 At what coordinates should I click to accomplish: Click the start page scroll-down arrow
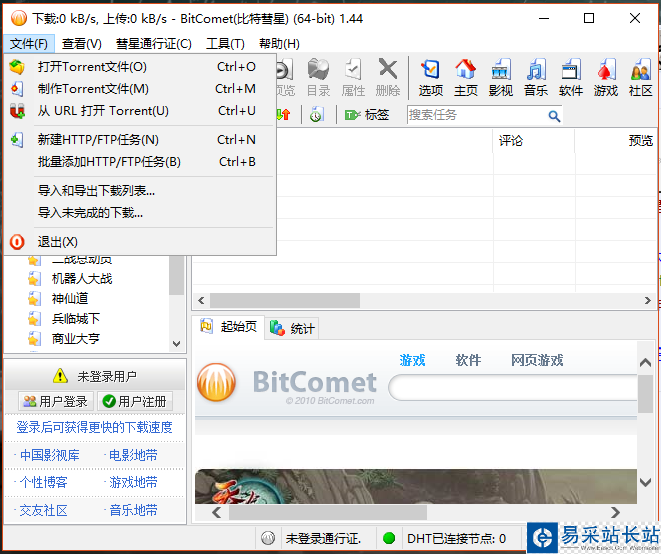click(645, 482)
